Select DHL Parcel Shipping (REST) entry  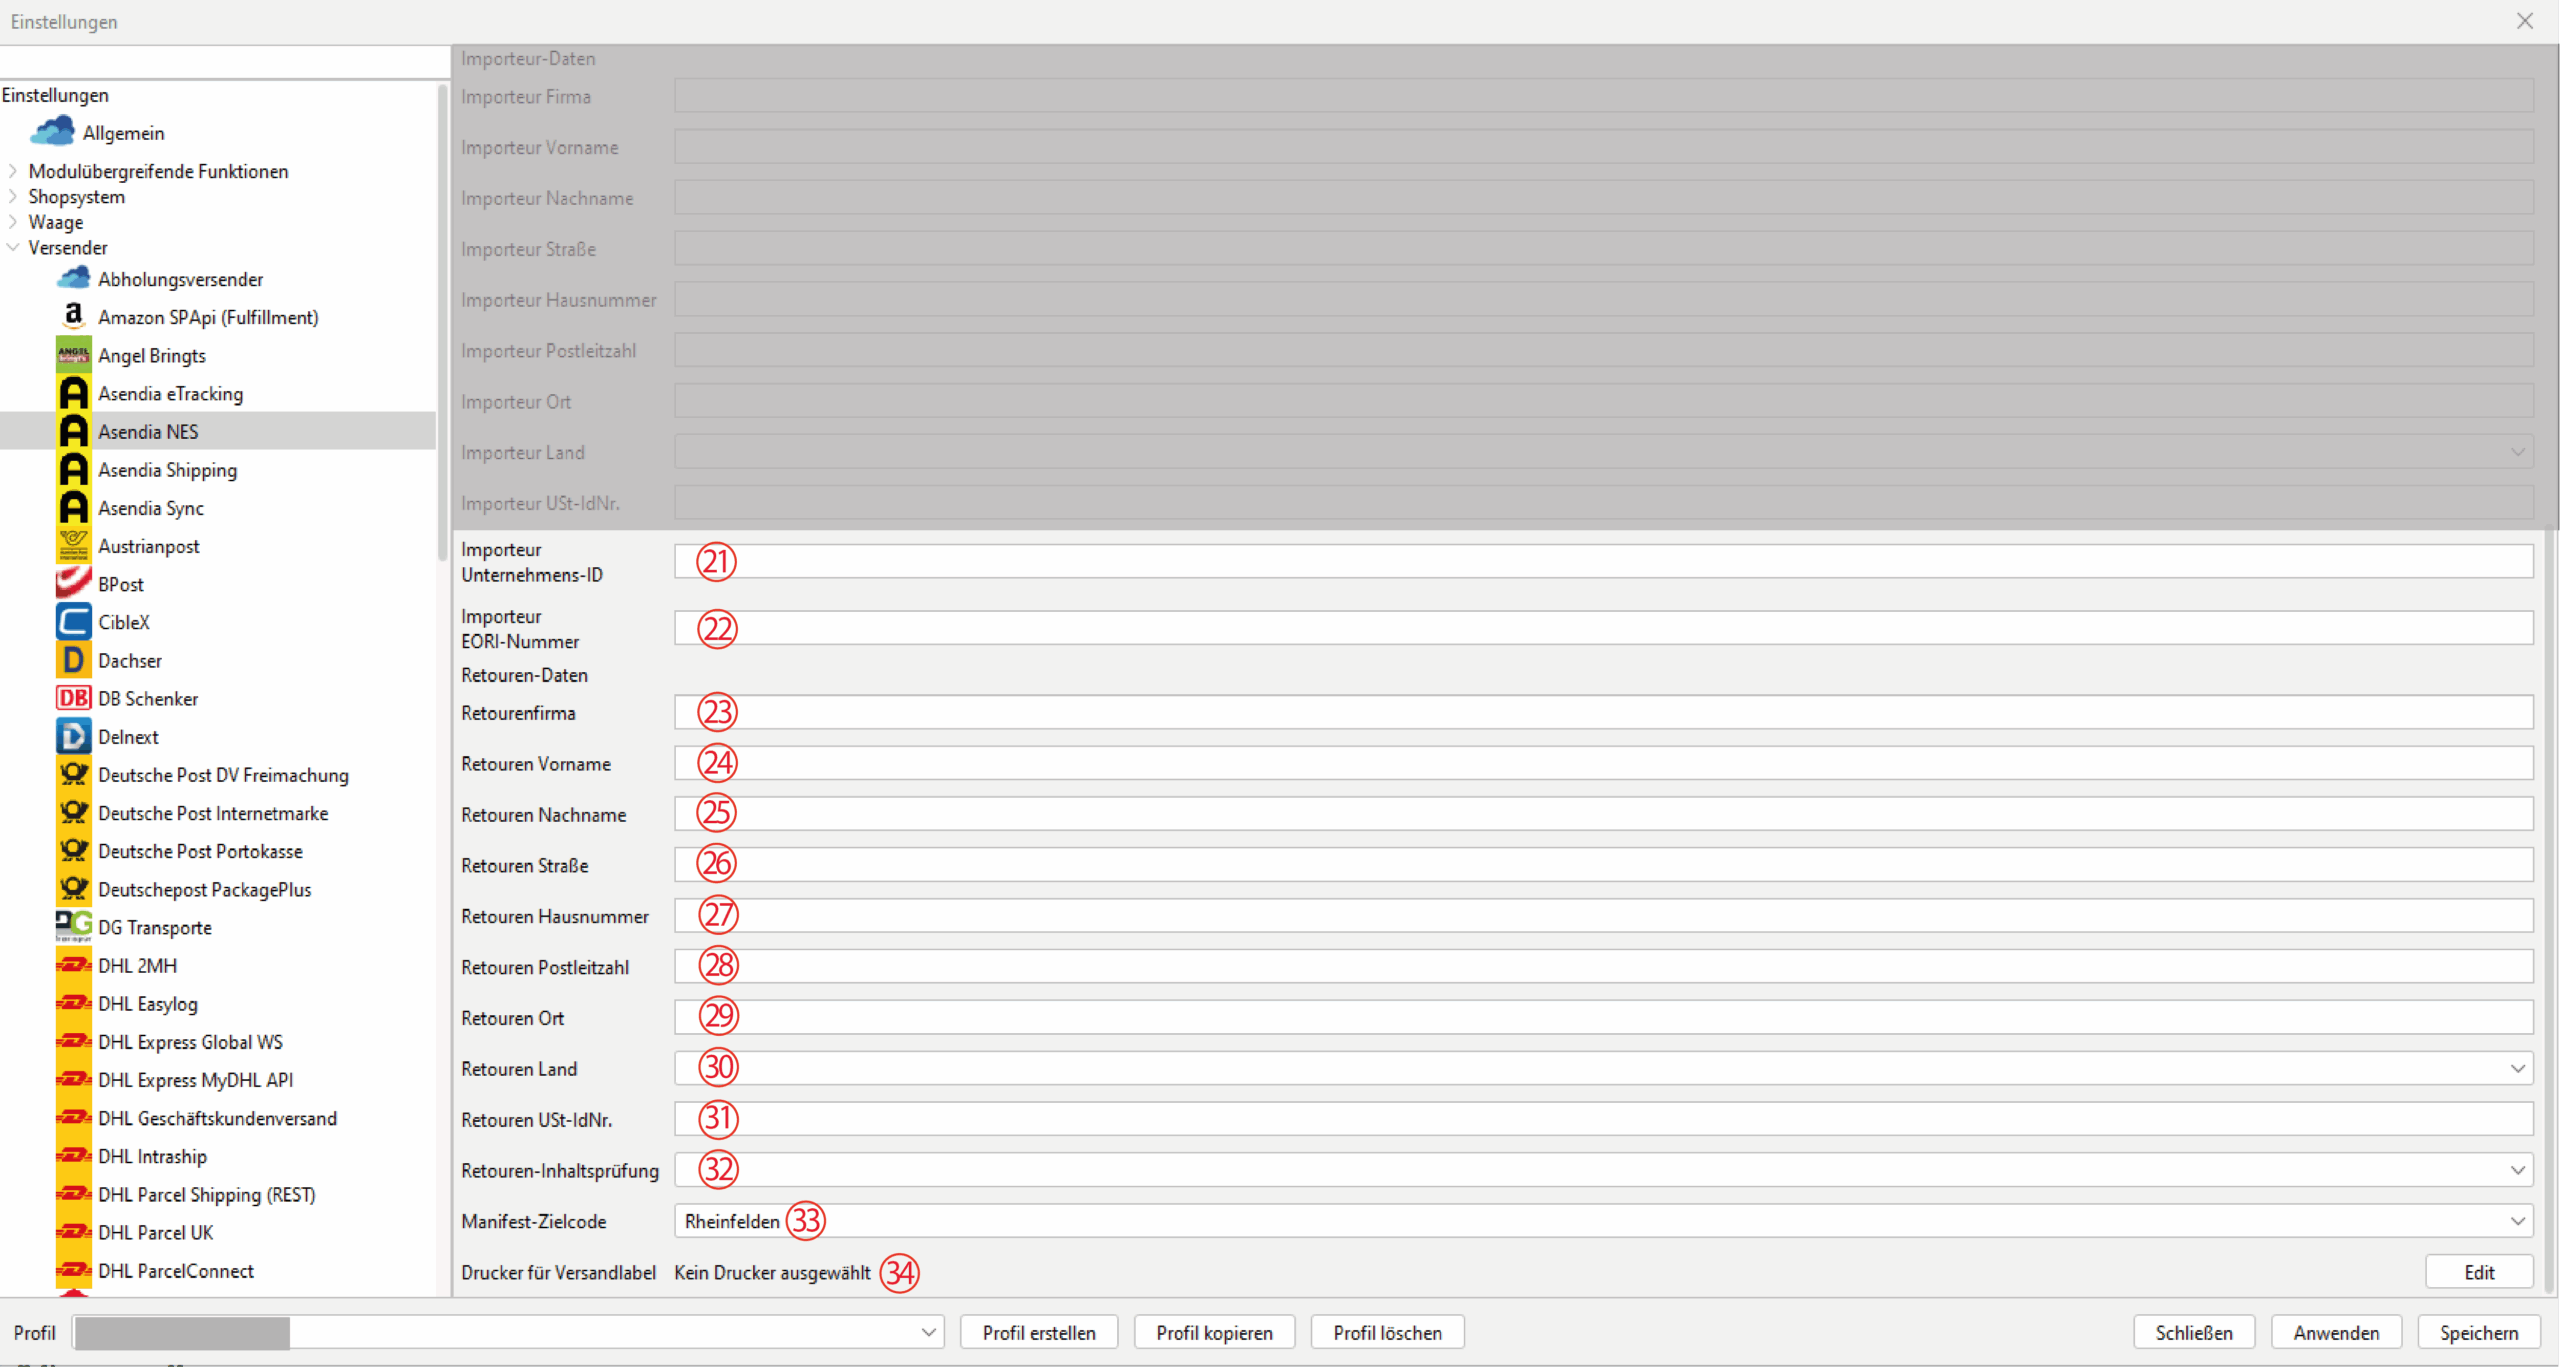[x=206, y=1194]
